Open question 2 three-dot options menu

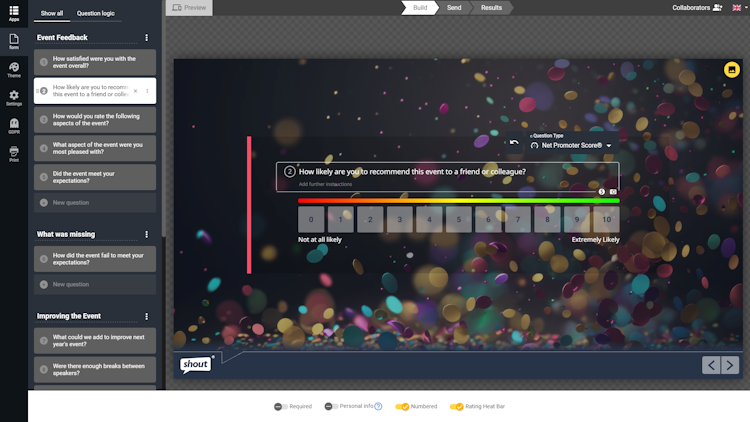(147, 91)
